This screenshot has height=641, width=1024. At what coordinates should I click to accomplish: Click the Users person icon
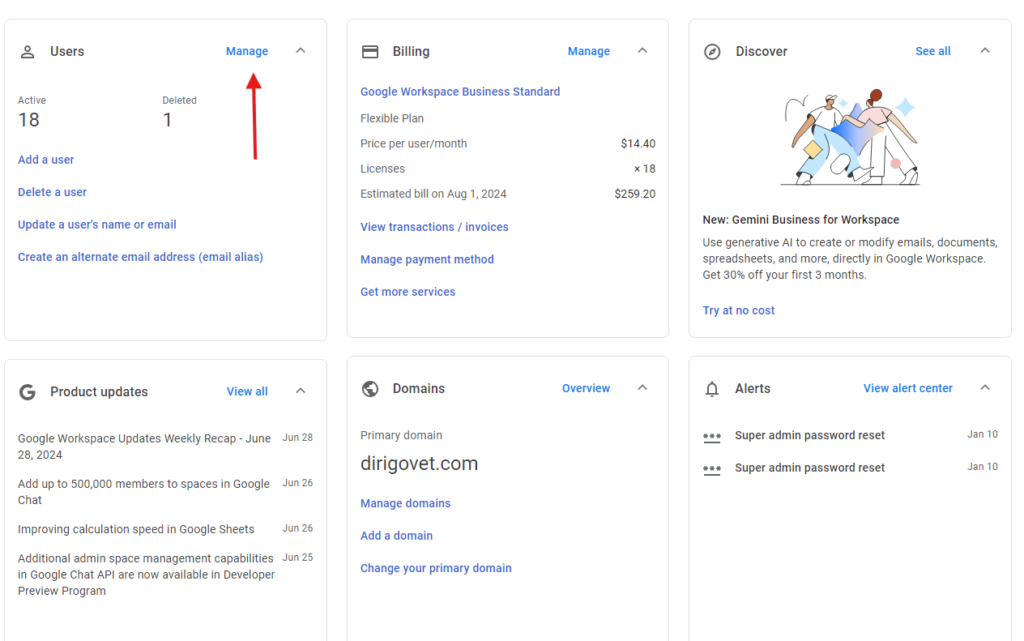pyautogui.click(x=27, y=52)
